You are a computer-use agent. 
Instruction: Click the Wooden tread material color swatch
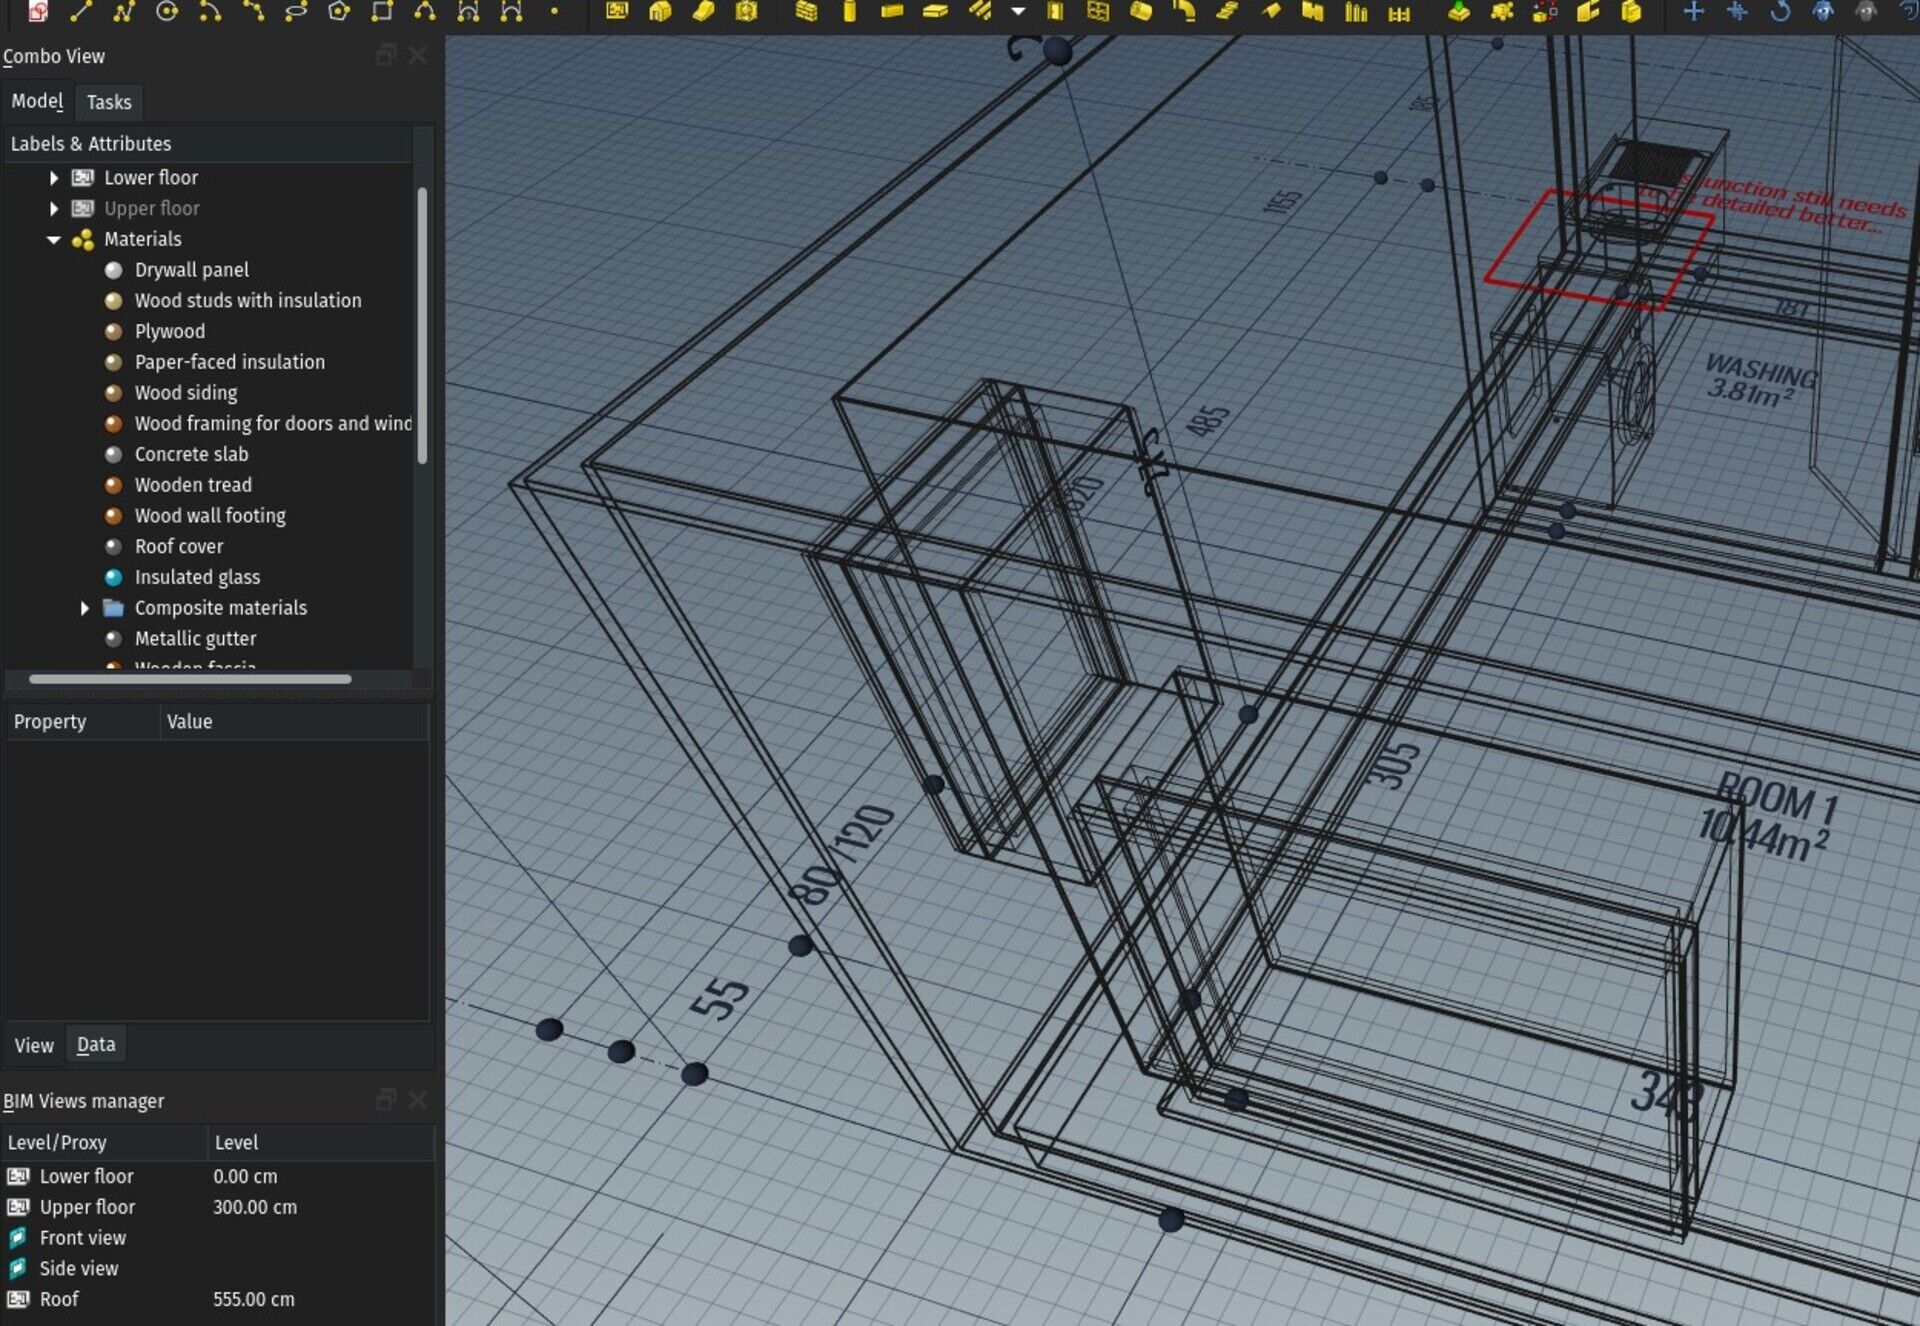(114, 484)
